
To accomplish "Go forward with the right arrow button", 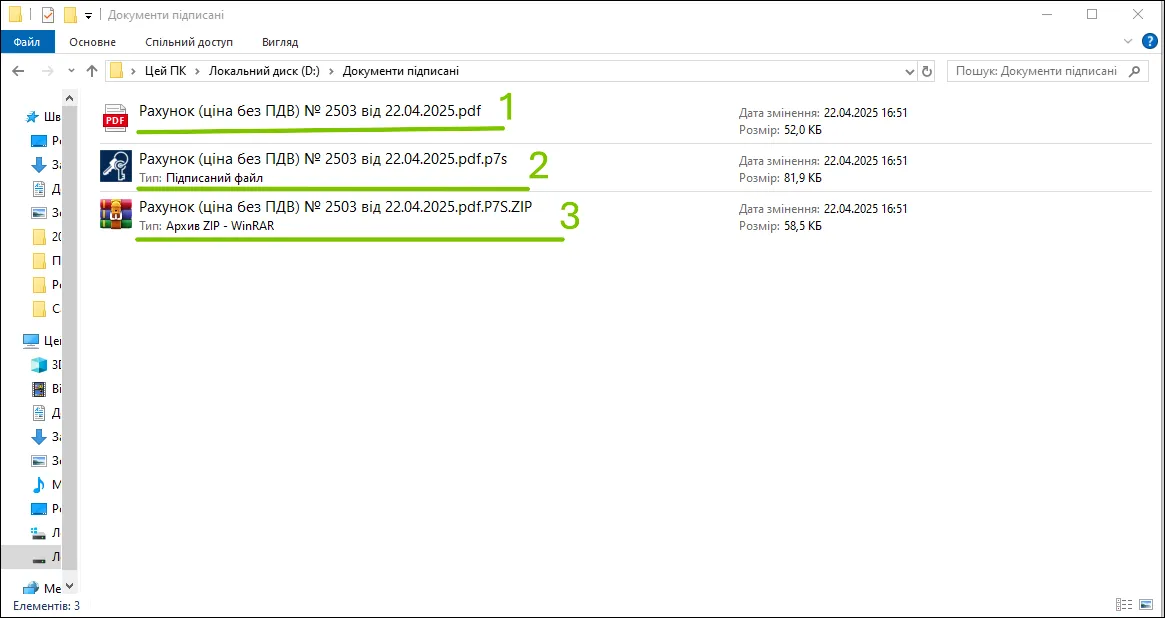I will click(47, 71).
